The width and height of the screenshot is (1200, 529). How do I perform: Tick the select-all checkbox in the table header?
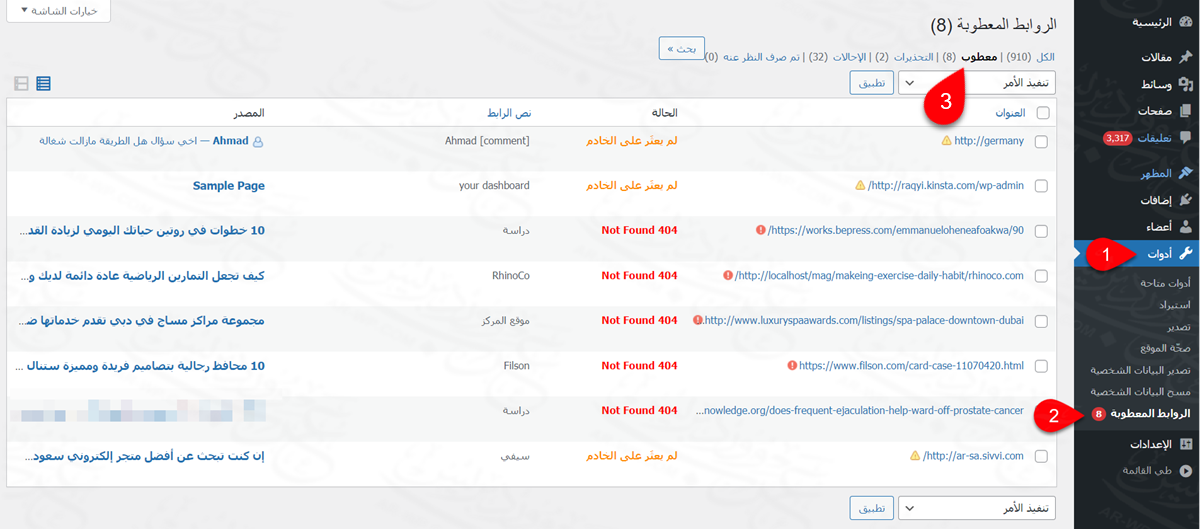pos(1042,113)
